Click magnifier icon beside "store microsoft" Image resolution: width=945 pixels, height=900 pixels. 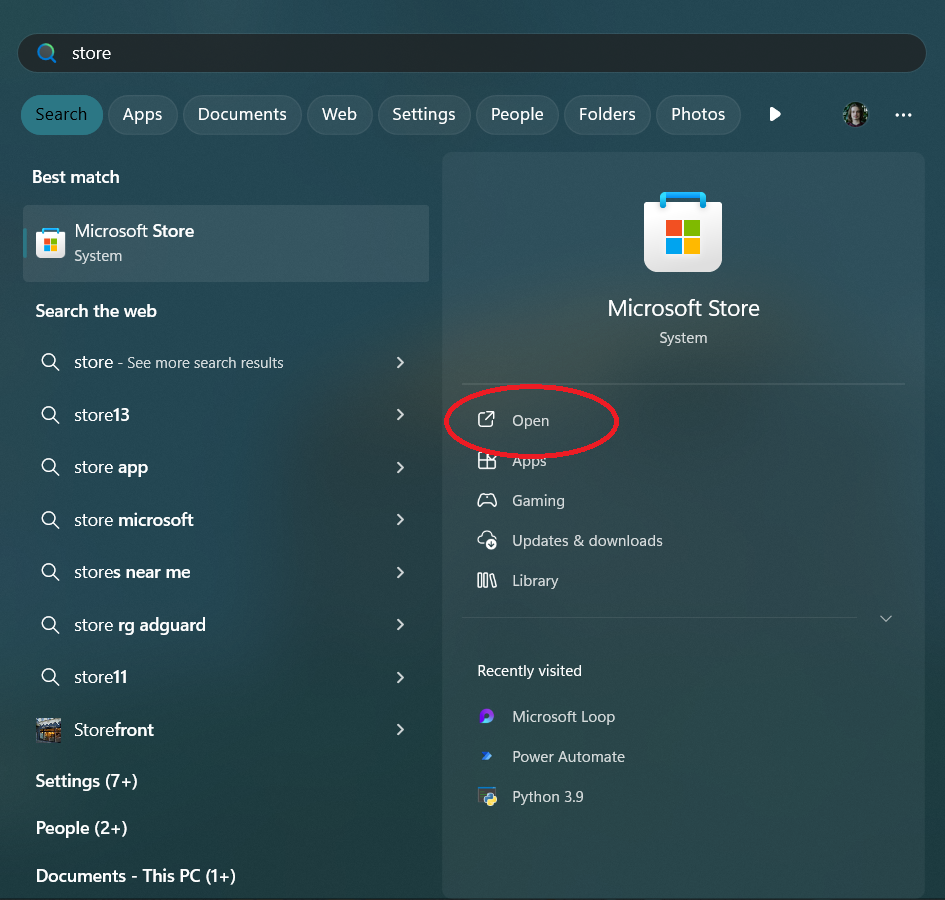pos(50,520)
